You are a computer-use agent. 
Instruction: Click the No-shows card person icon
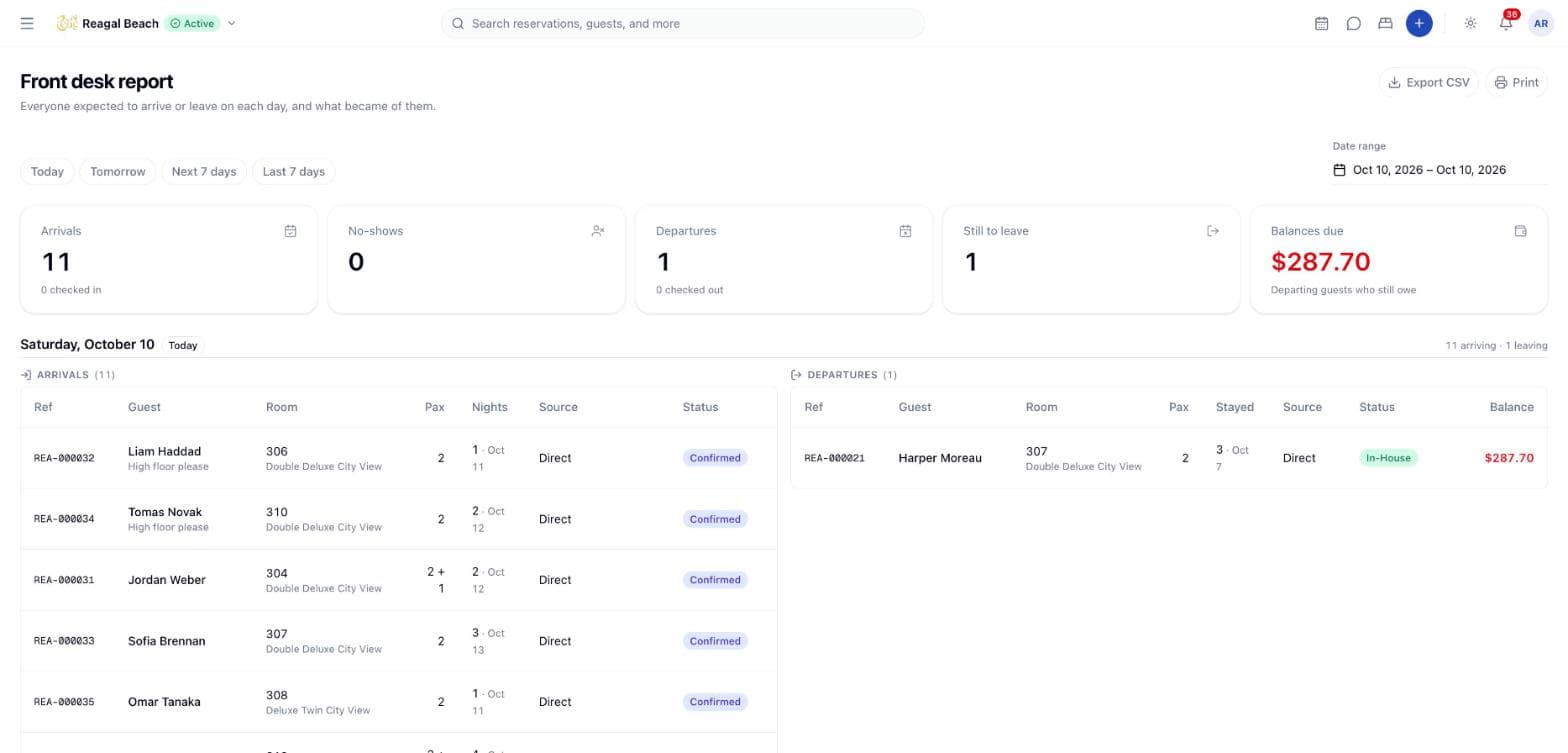pyautogui.click(x=598, y=231)
